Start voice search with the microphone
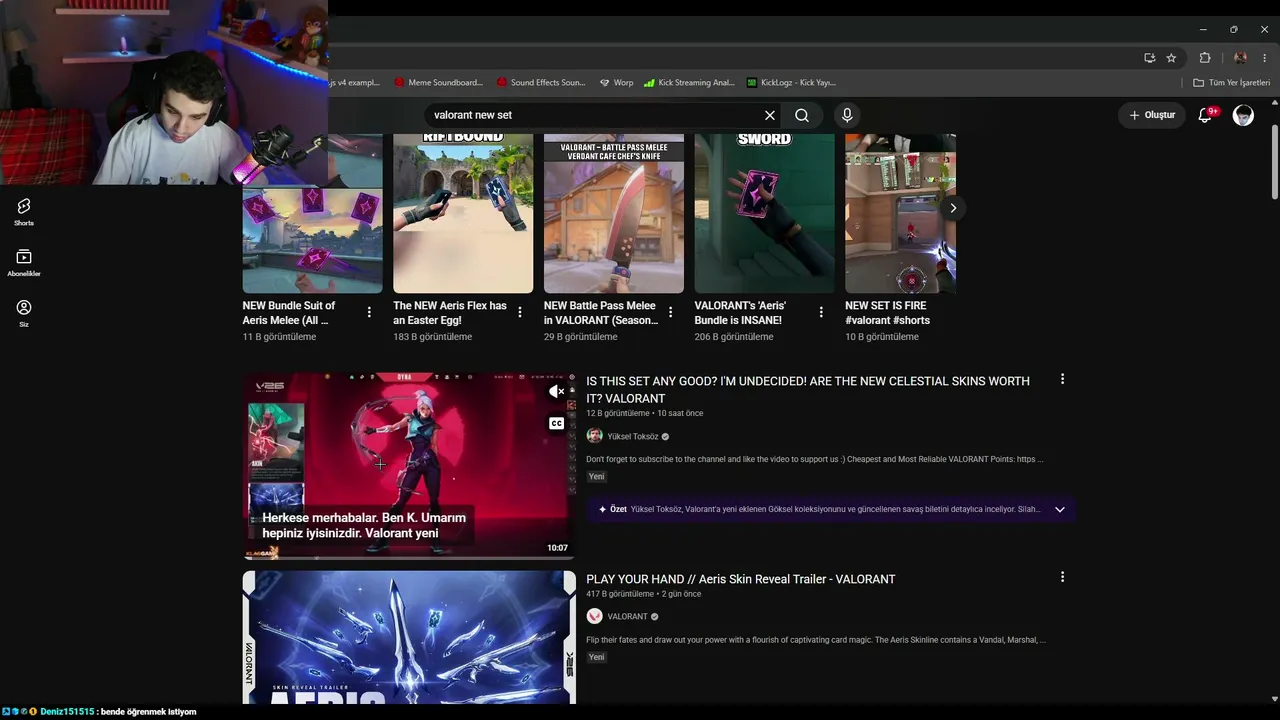1280x720 pixels. click(847, 115)
